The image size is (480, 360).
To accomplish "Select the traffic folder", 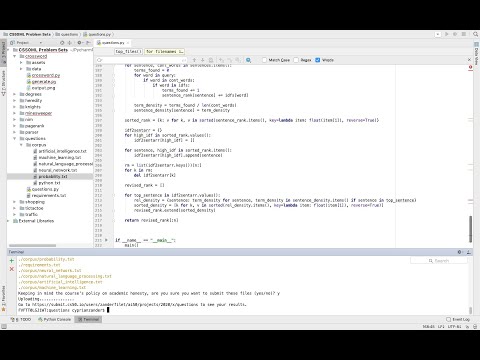I will coord(29,215).
